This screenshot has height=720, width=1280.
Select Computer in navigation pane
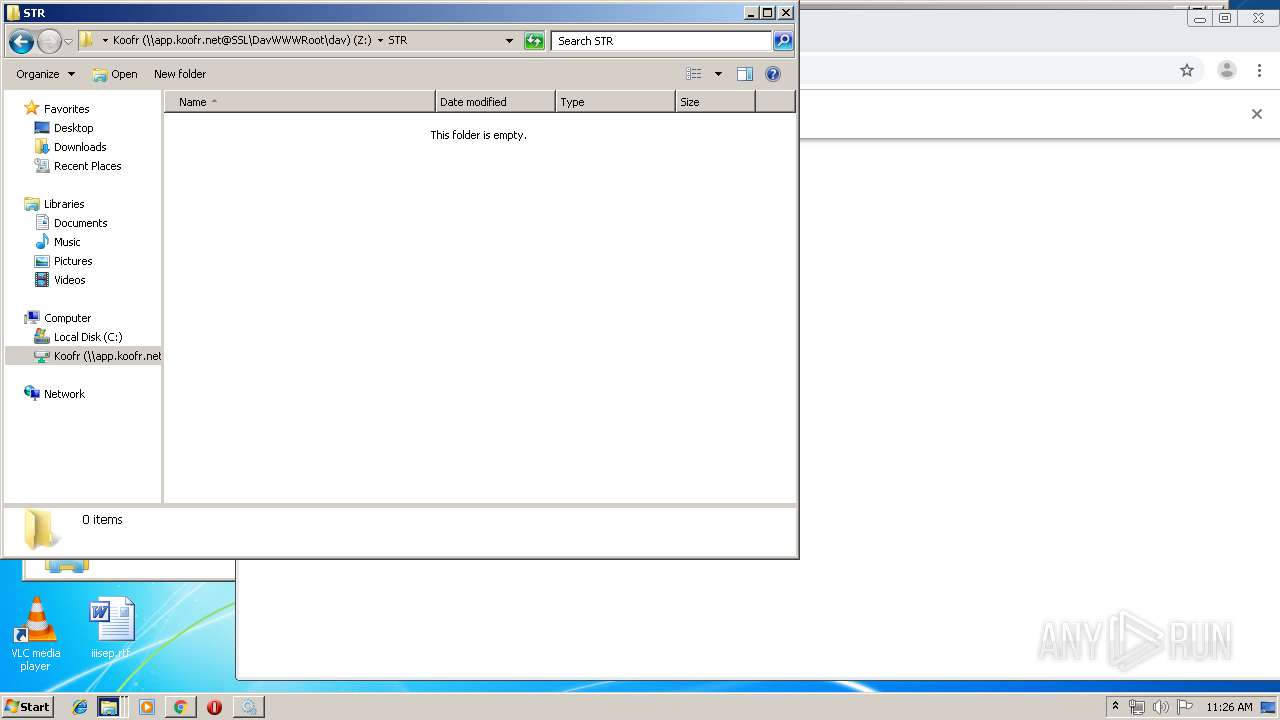click(67, 318)
